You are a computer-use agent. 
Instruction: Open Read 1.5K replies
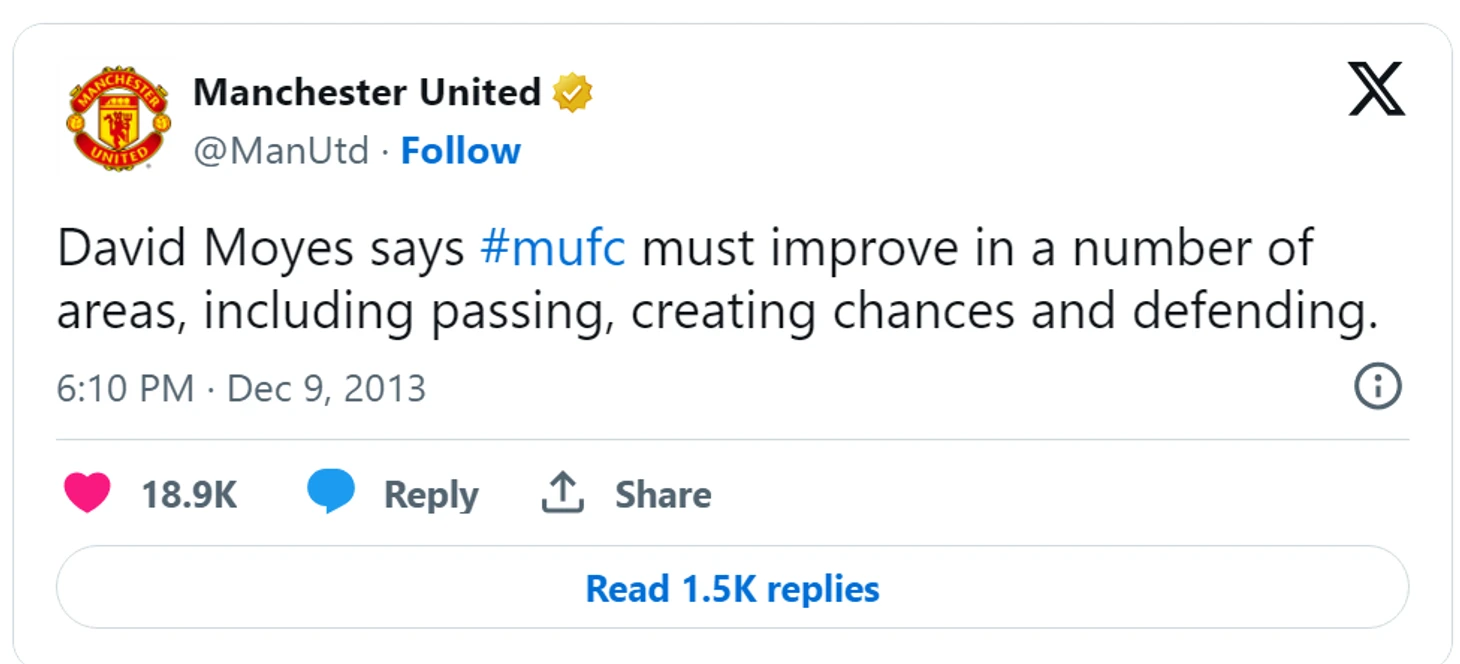point(732,588)
